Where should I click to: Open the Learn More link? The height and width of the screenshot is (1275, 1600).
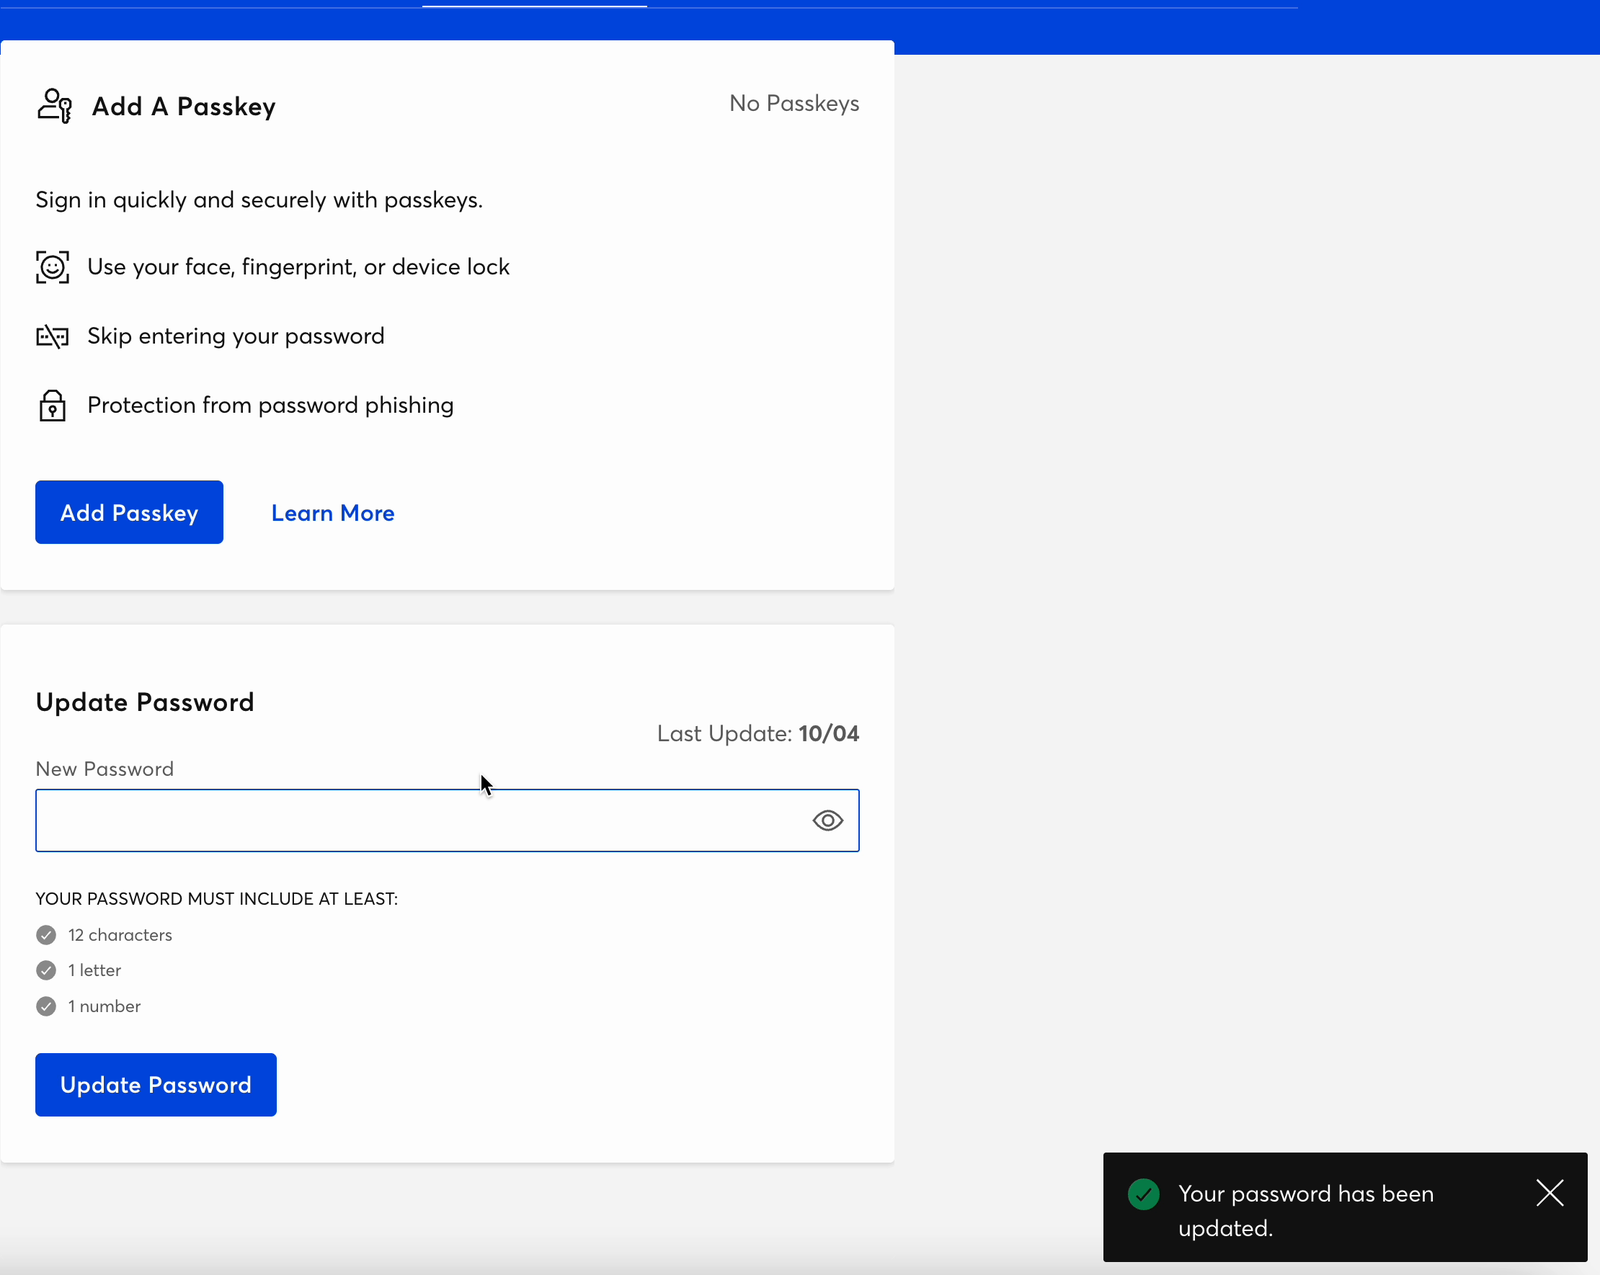[x=333, y=513]
